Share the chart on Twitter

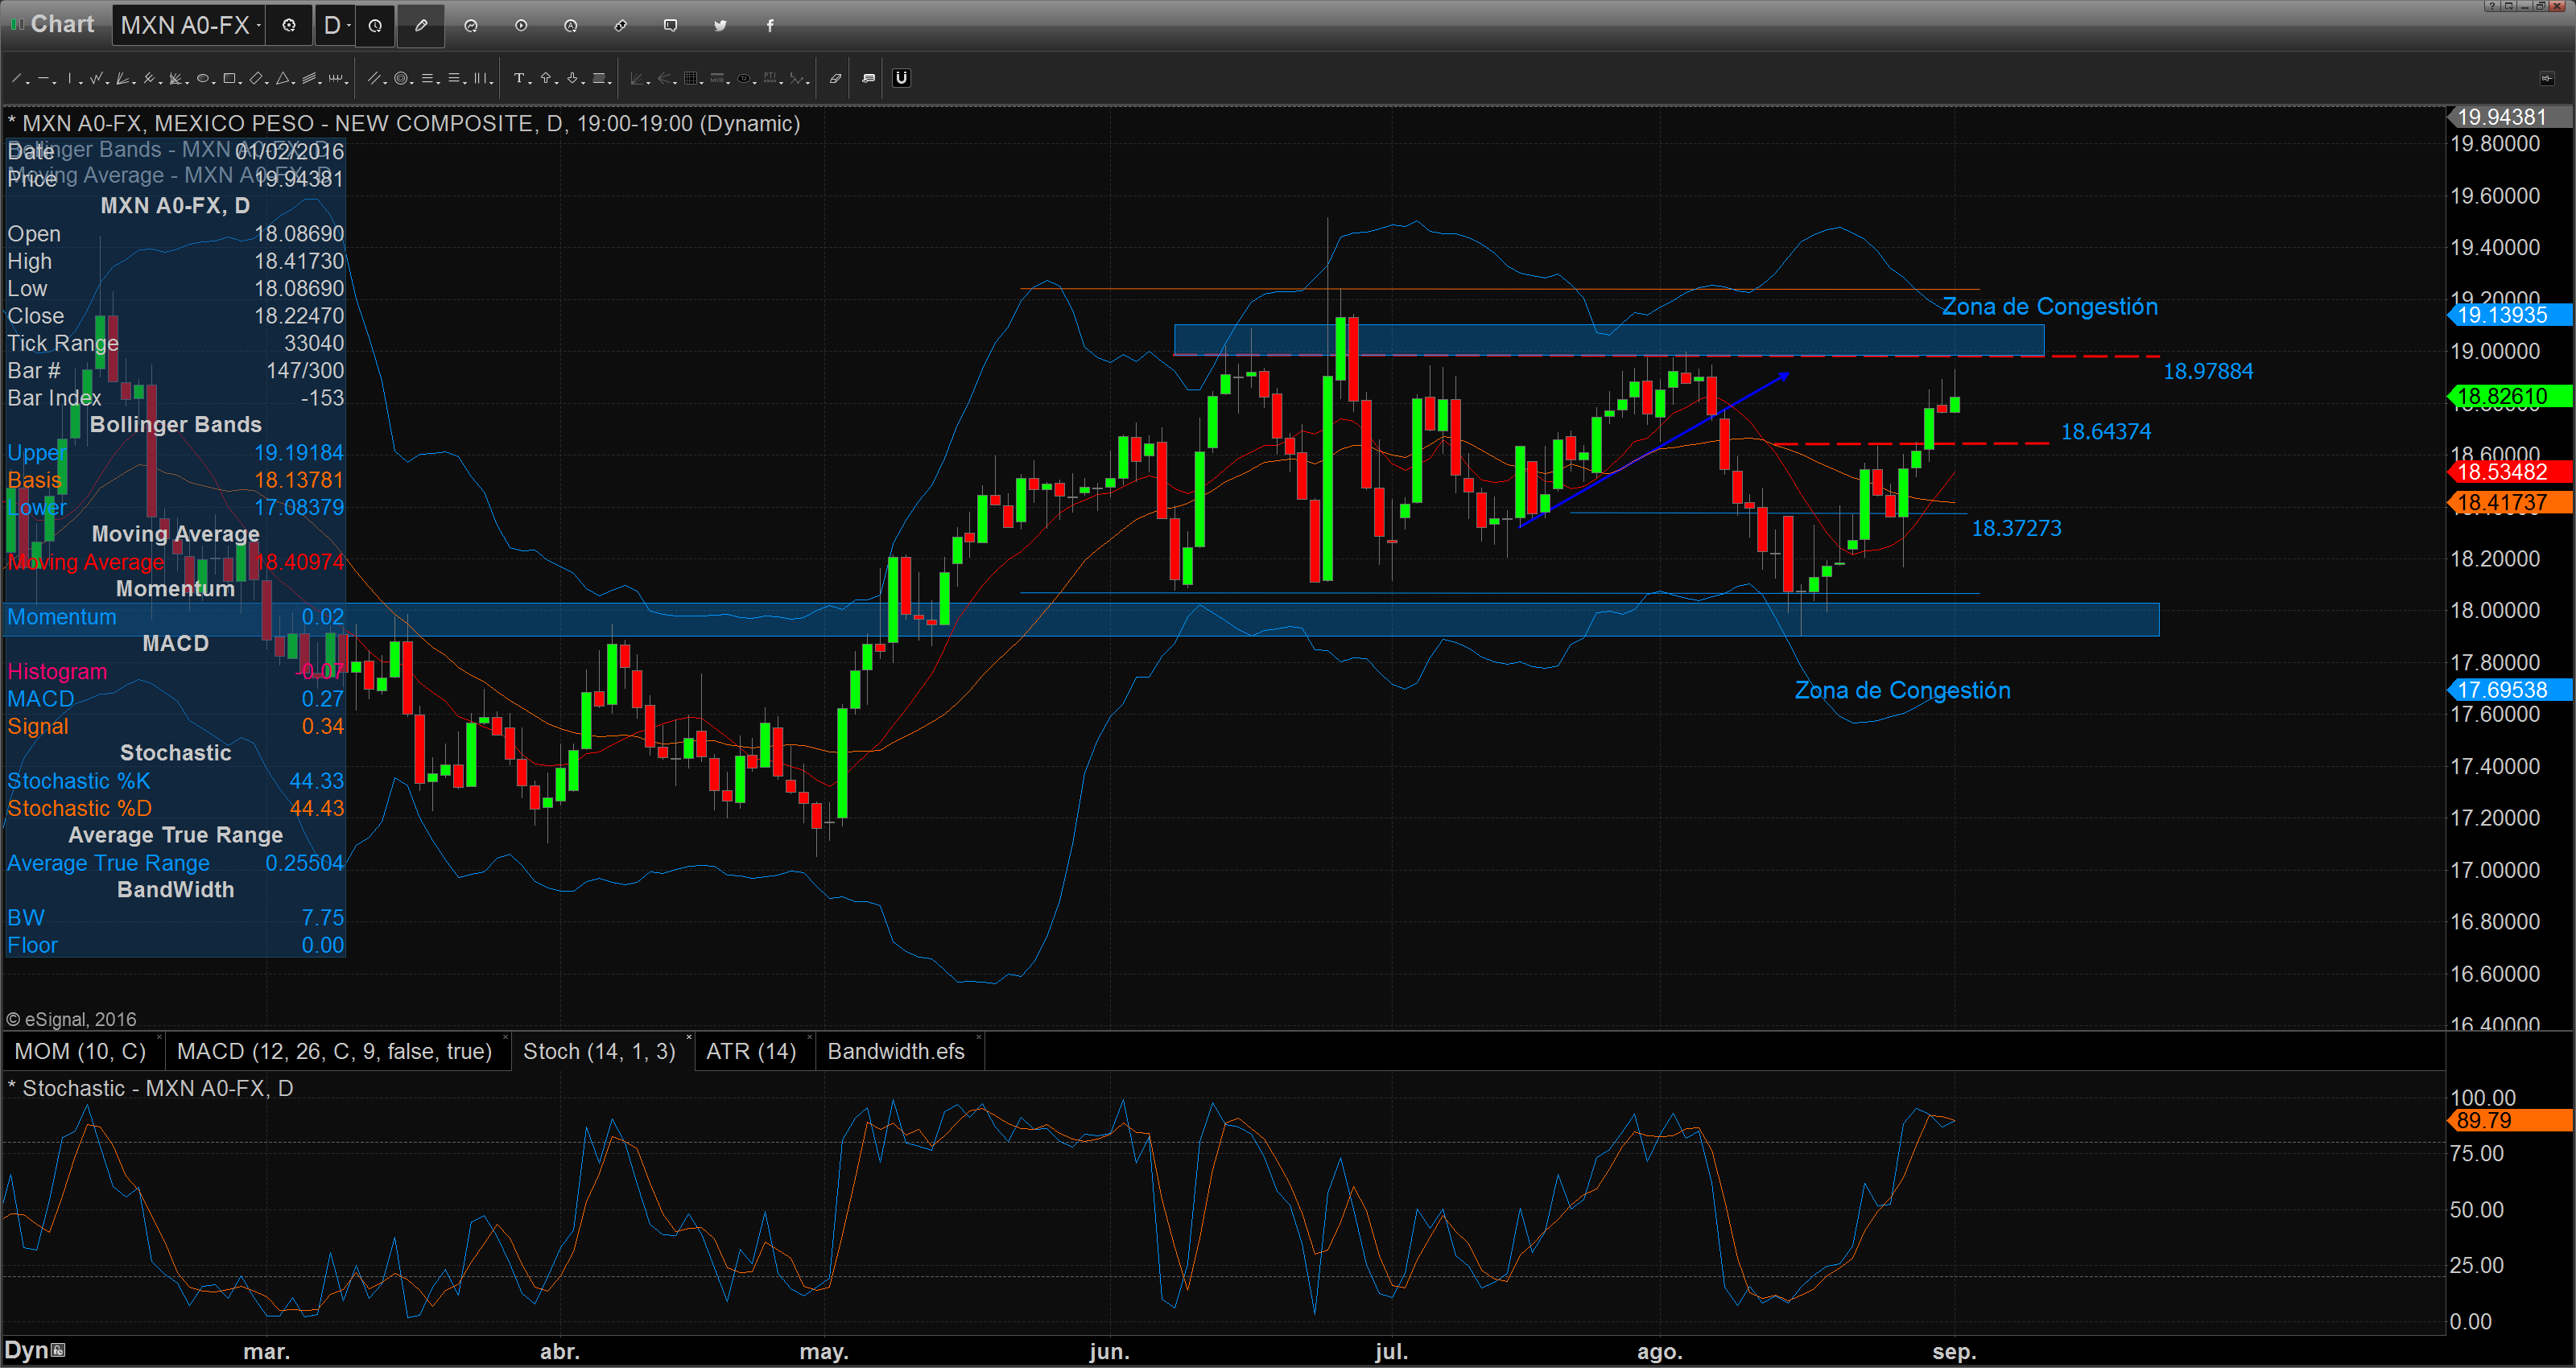720,25
